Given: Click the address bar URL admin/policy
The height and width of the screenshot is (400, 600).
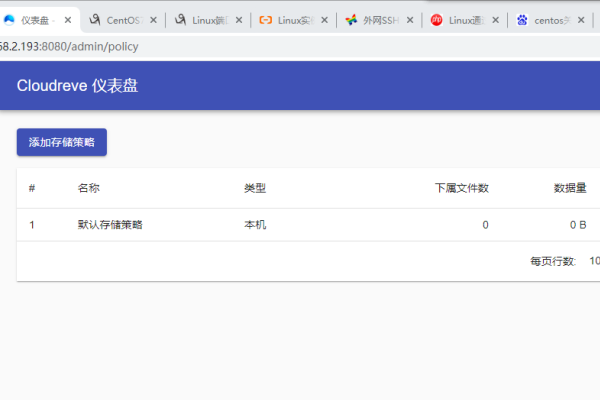Looking at the screenshot, I should pyautogui.click(x=69, y=47).
